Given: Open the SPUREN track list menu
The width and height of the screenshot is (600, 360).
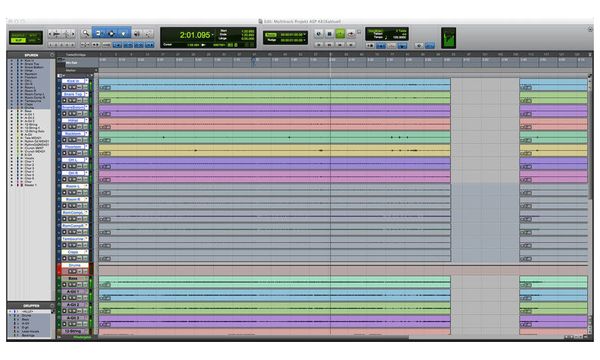Looking at the screenshot, I should point(52,55).
